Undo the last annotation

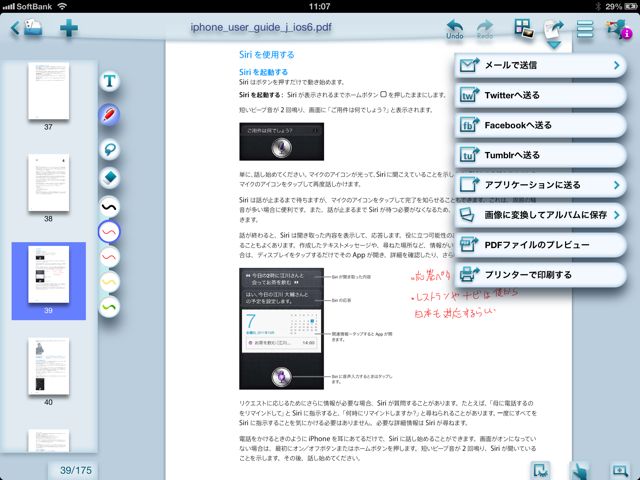click(455, 29)
